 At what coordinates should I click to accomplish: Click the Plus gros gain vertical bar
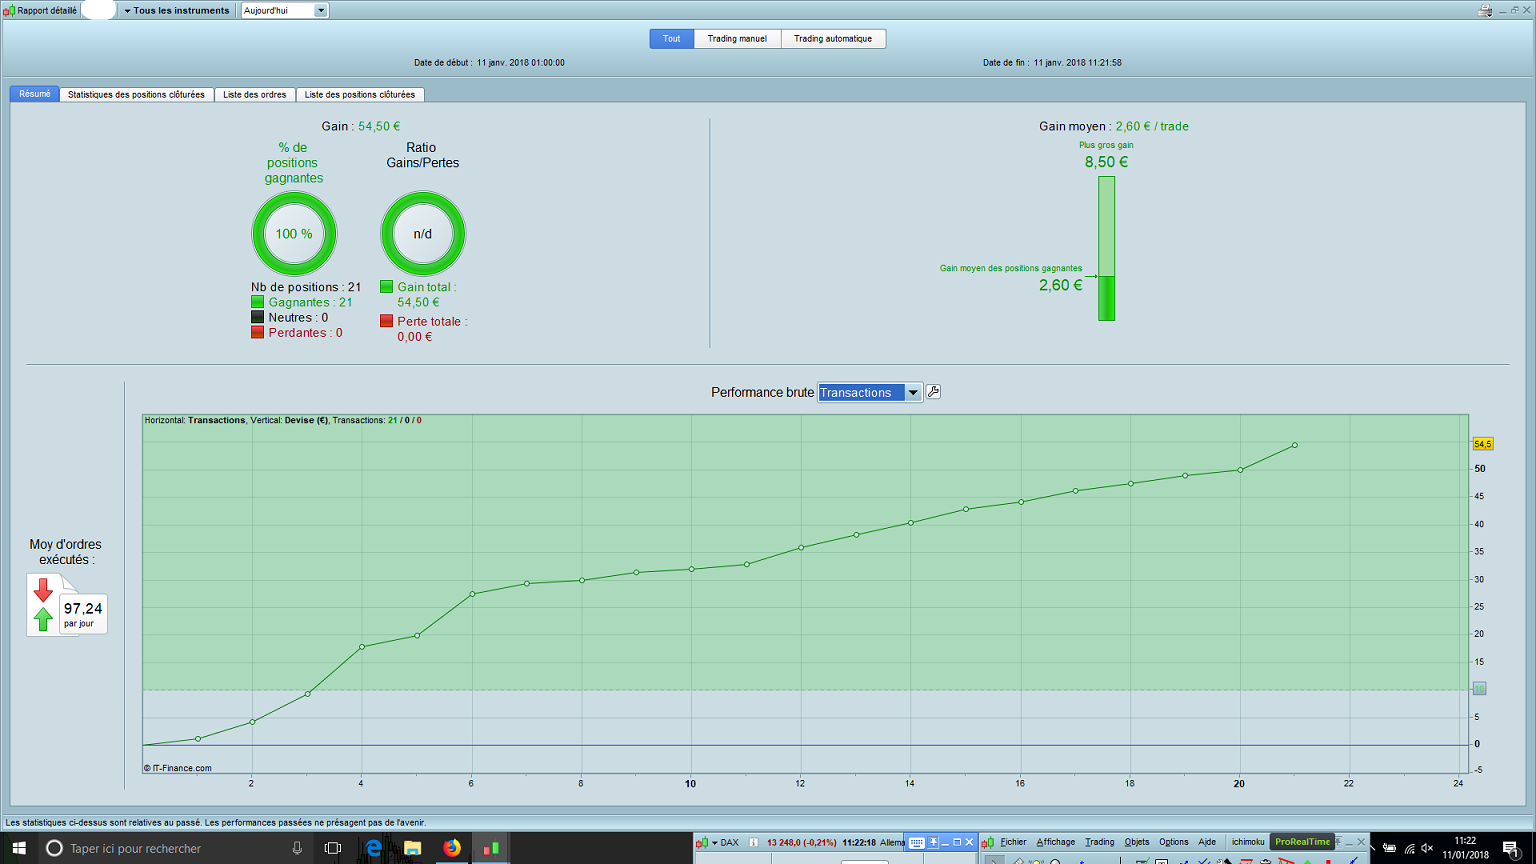click(x=1106, y=248)
